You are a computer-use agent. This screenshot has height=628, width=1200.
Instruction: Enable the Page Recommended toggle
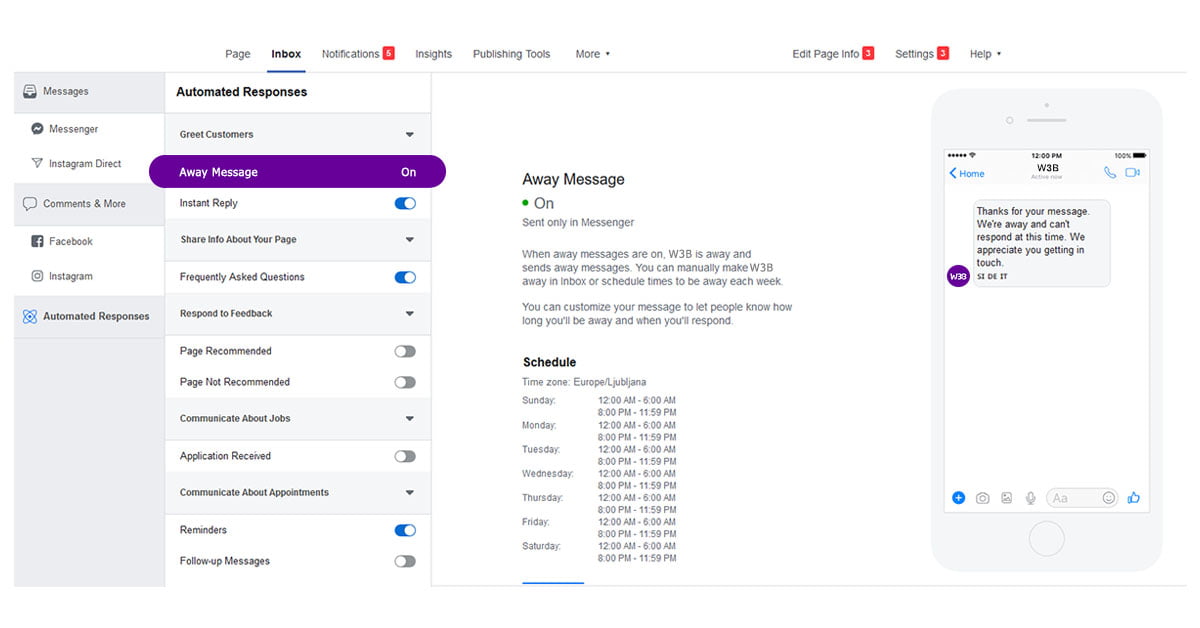[405, 352]
